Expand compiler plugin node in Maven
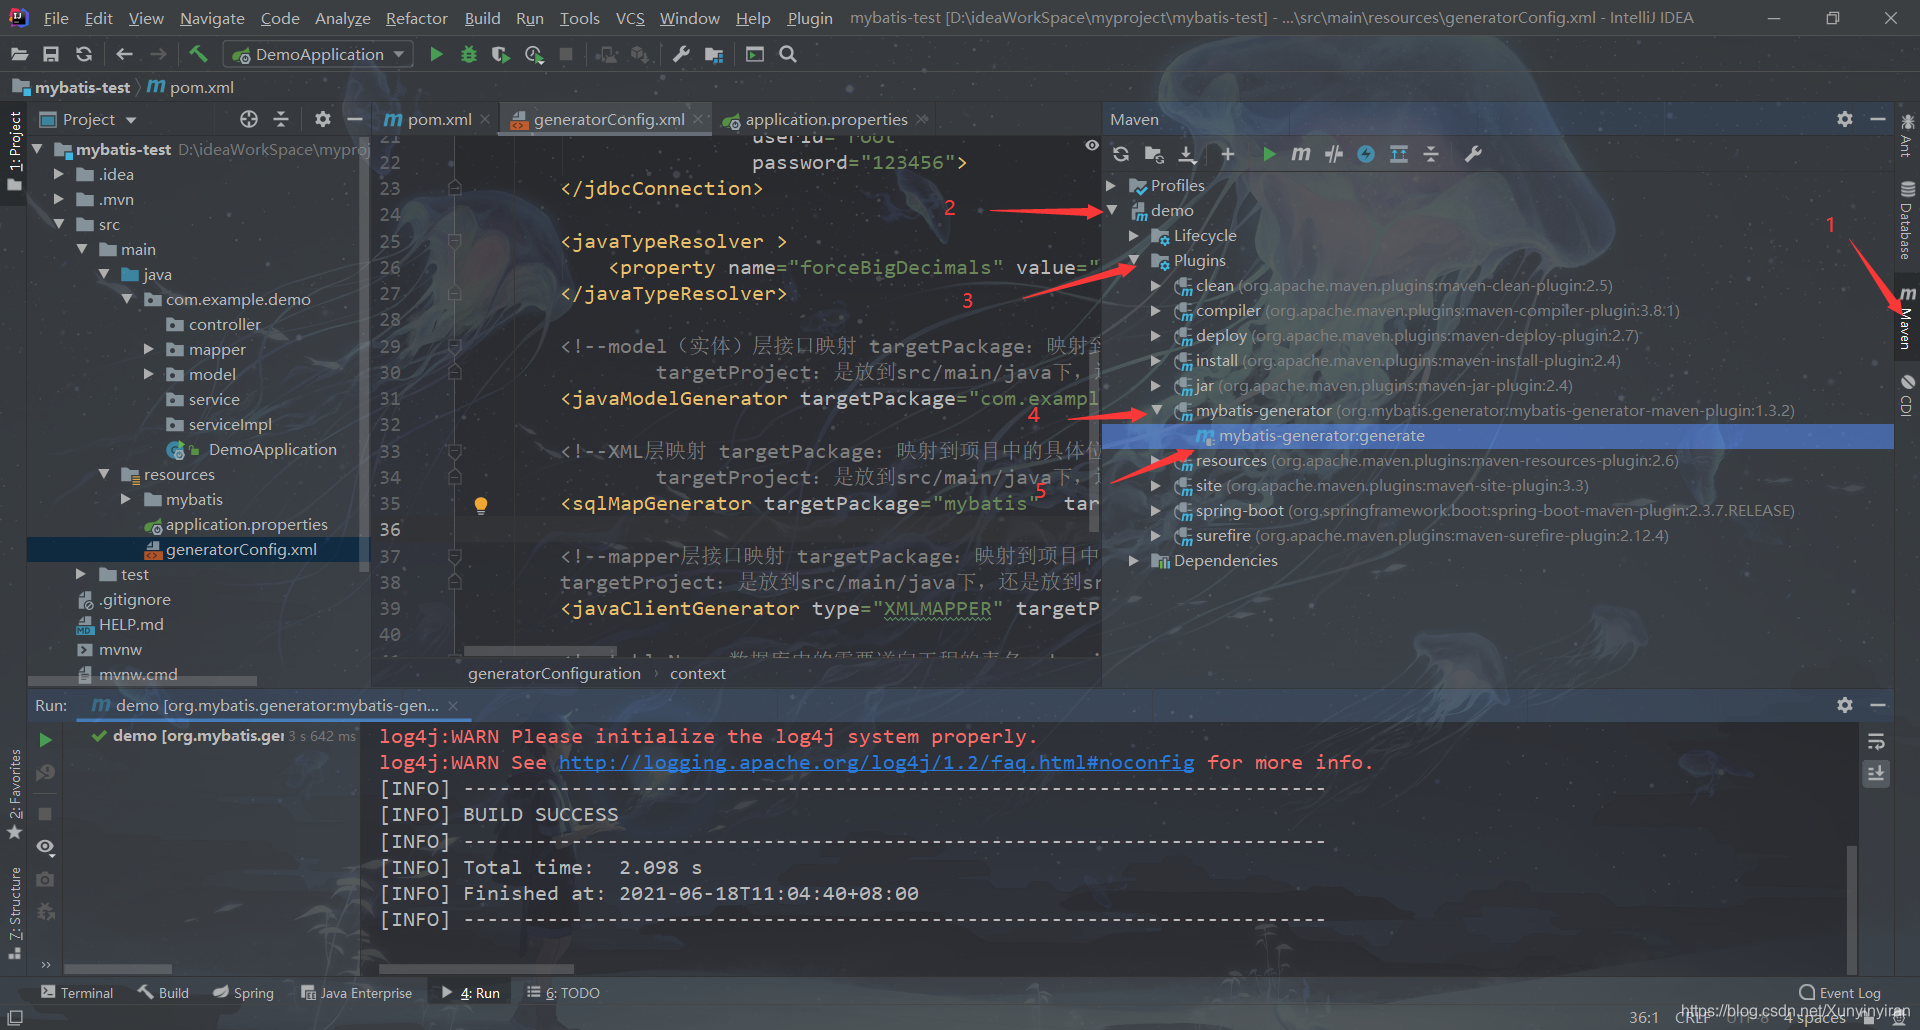The height and width of the screenshot is (1030, 1920). point(1157,311)
